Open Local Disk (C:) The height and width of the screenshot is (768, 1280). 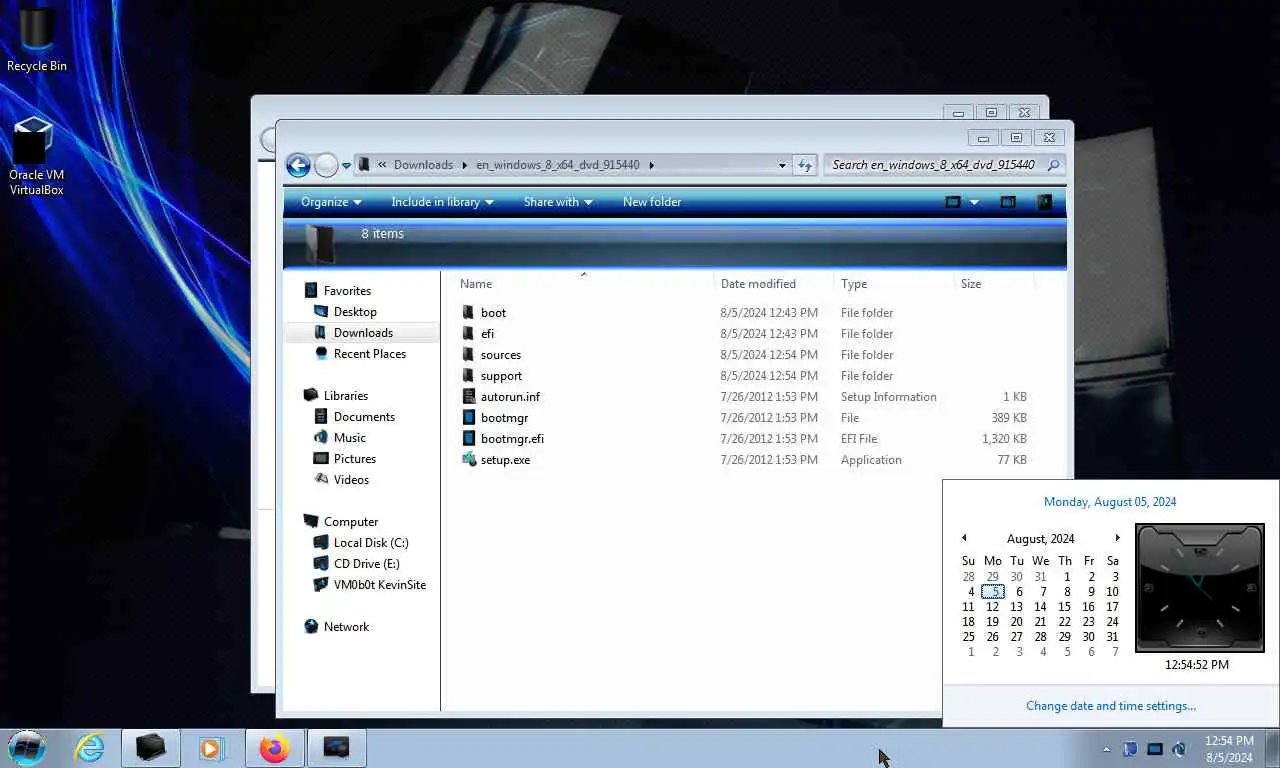[x=371, y=543]
